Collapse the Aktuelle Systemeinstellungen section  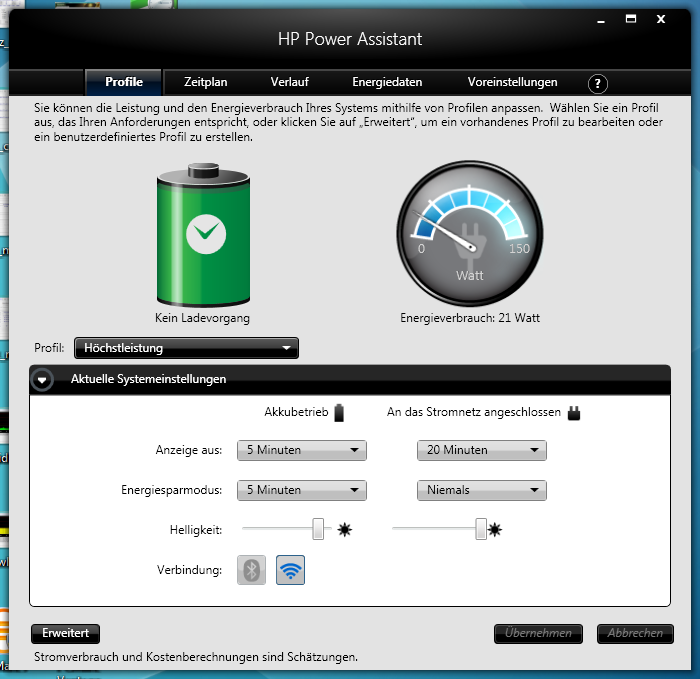42,380
